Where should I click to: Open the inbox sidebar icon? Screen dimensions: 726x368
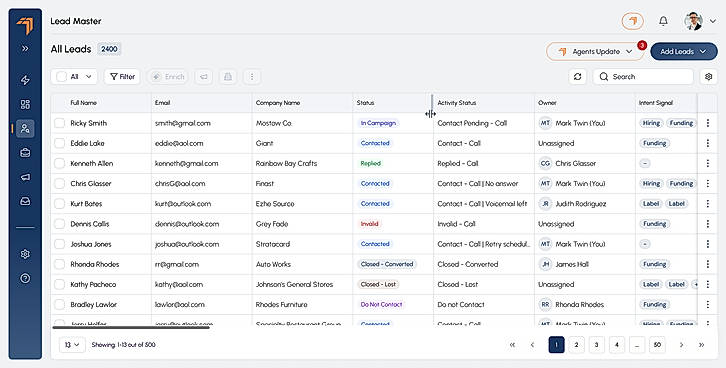(25, 201)
